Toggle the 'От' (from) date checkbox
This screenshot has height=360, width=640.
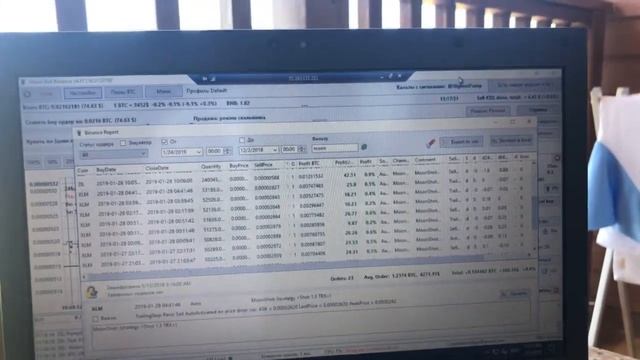(x=164, y=142)
